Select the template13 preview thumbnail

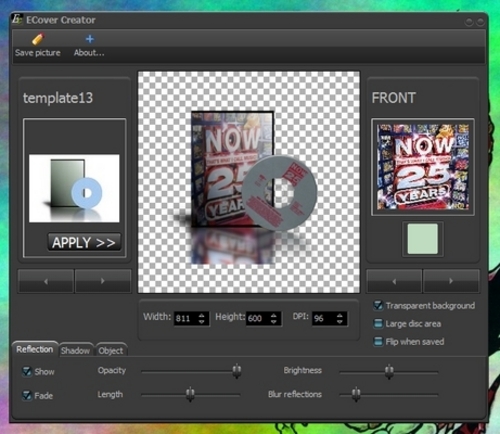(x=74, y=188)
